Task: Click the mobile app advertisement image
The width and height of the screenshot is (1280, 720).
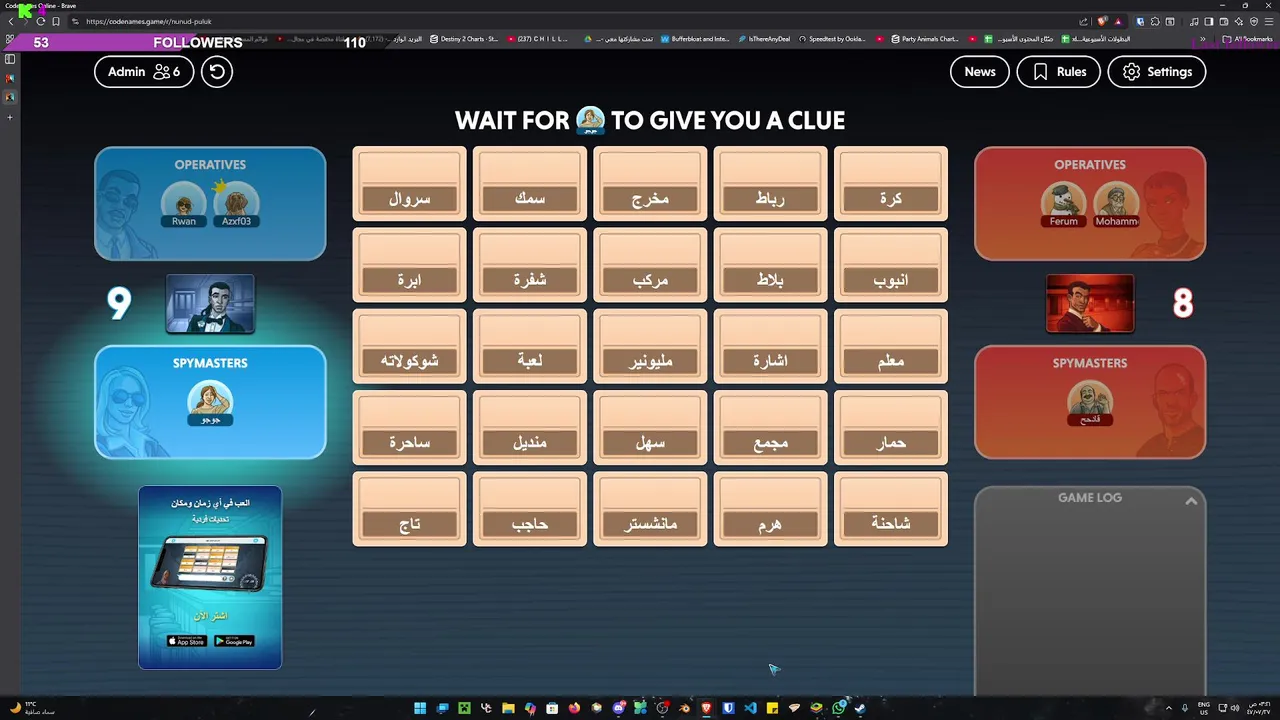Action: pyautogui.click(x=210, y=577)
